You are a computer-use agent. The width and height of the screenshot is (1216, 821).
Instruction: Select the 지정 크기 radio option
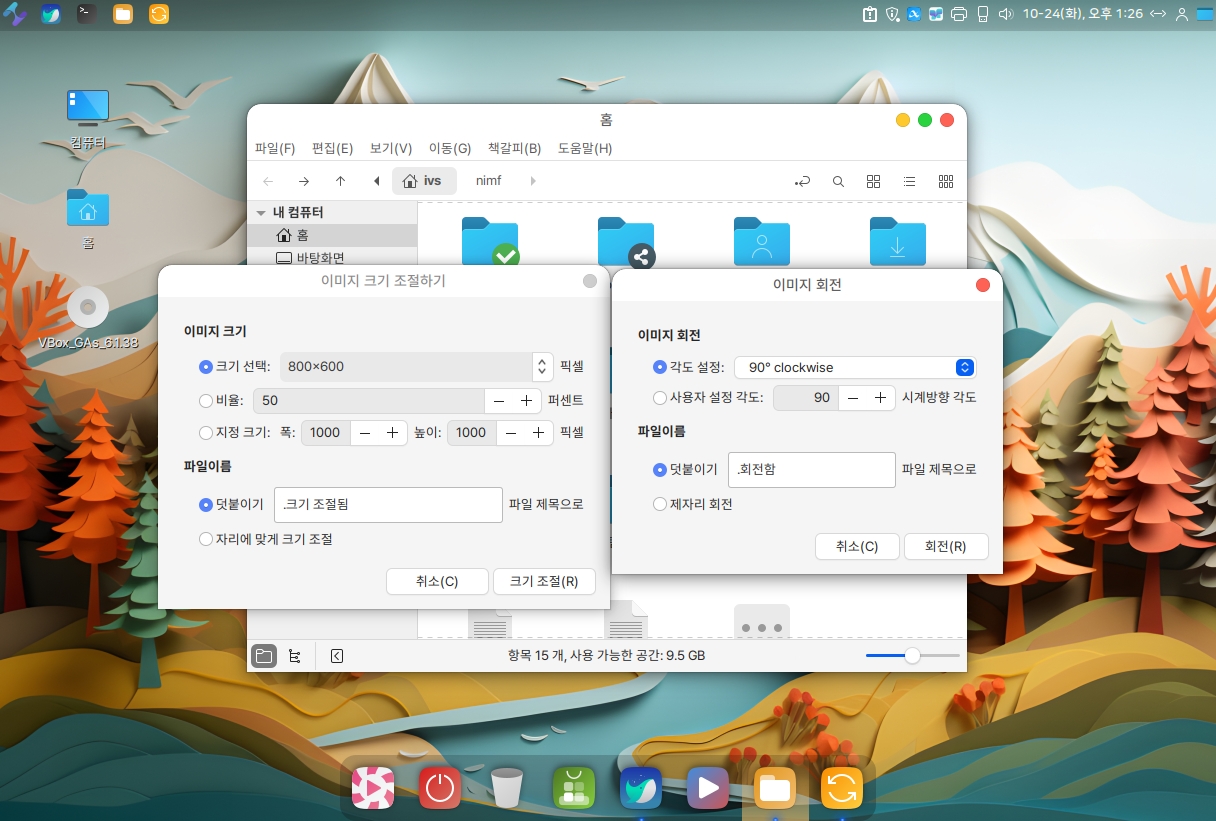(x=206, y=433)
